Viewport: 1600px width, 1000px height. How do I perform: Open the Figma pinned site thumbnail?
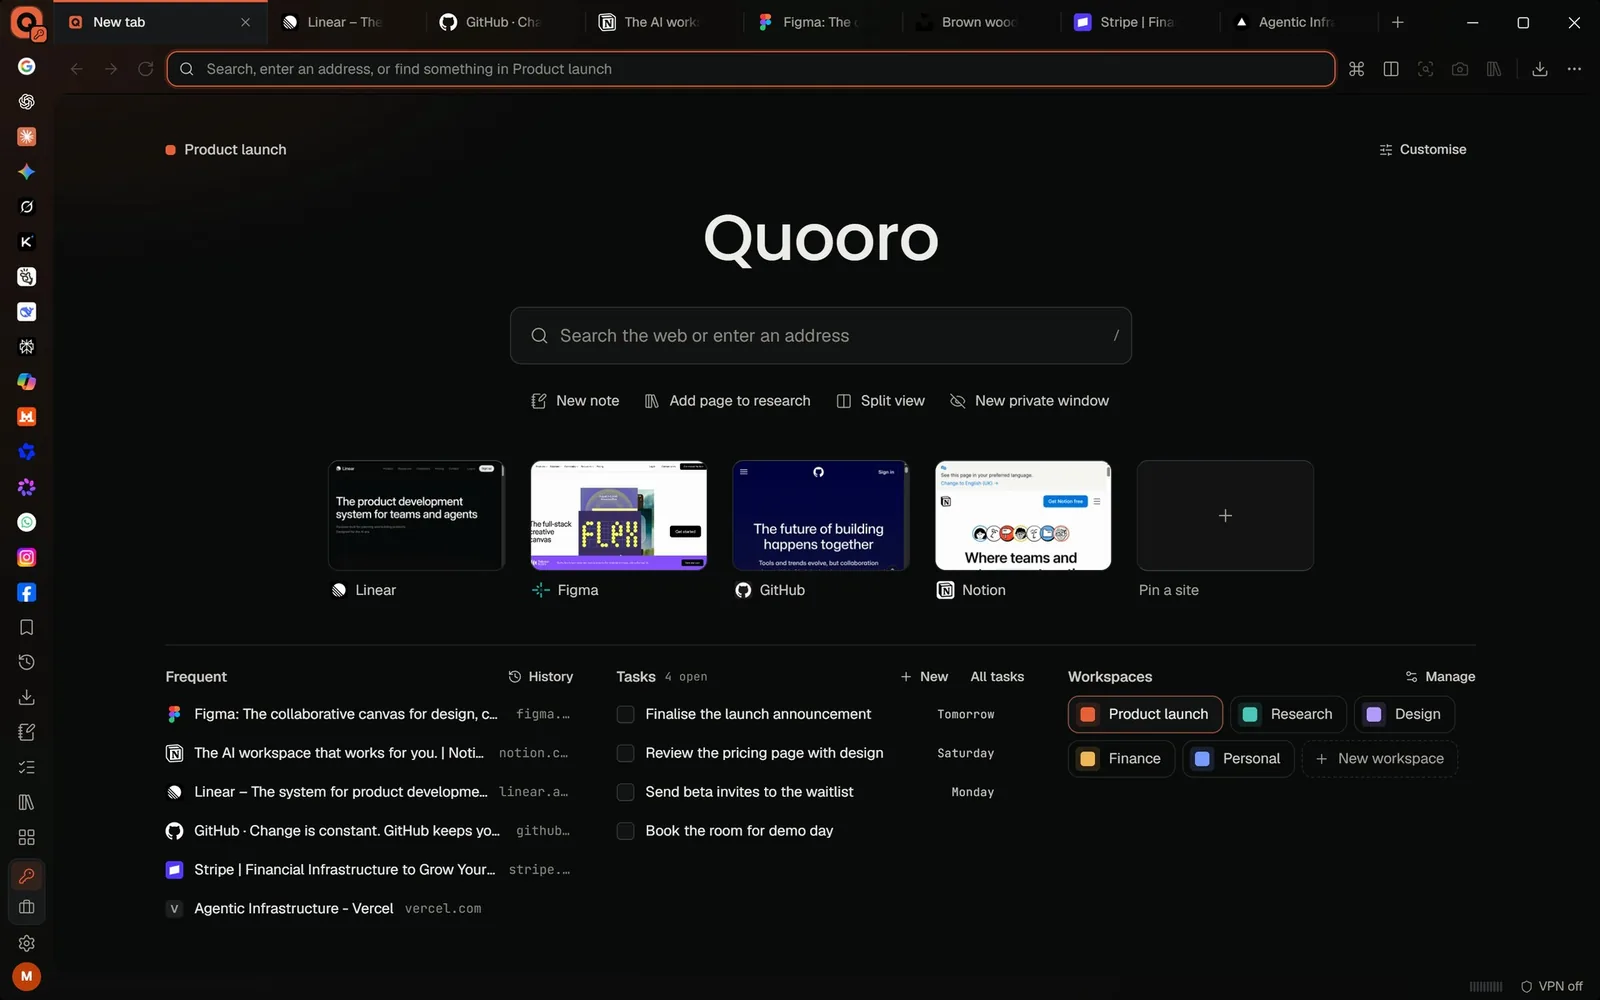619,516
